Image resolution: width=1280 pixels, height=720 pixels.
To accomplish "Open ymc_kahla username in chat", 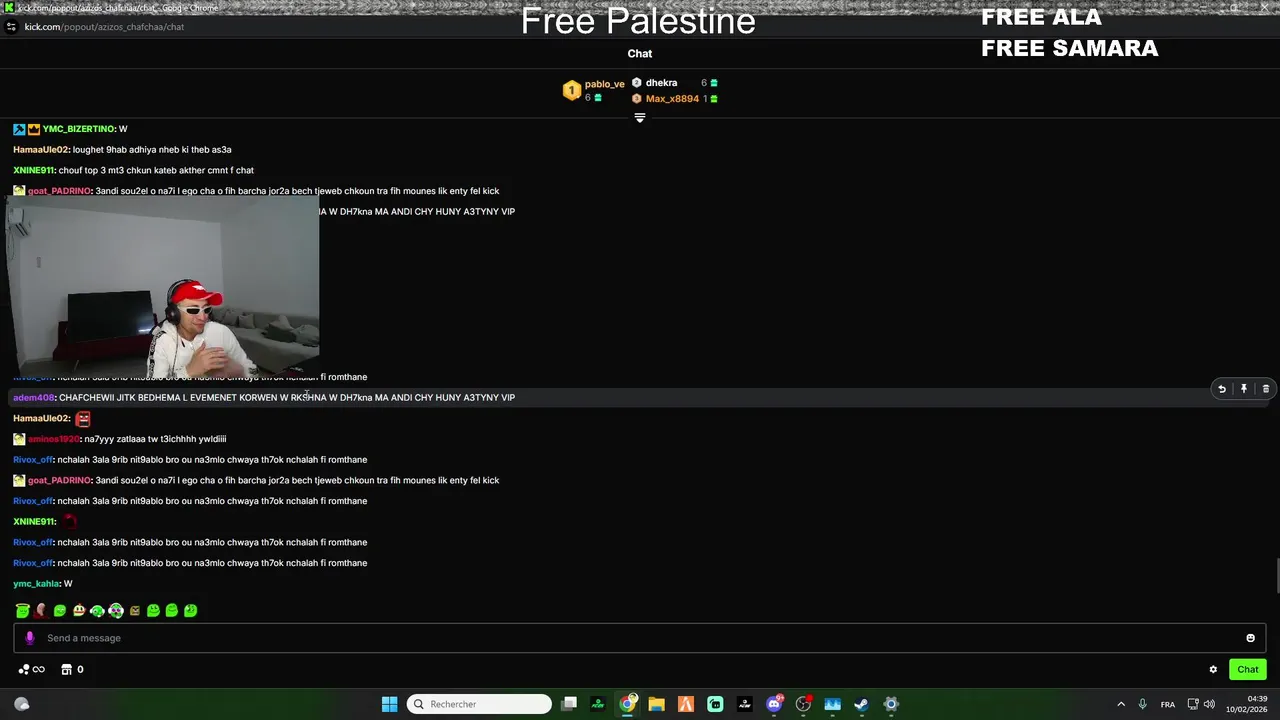I will [x=36, y=584].
